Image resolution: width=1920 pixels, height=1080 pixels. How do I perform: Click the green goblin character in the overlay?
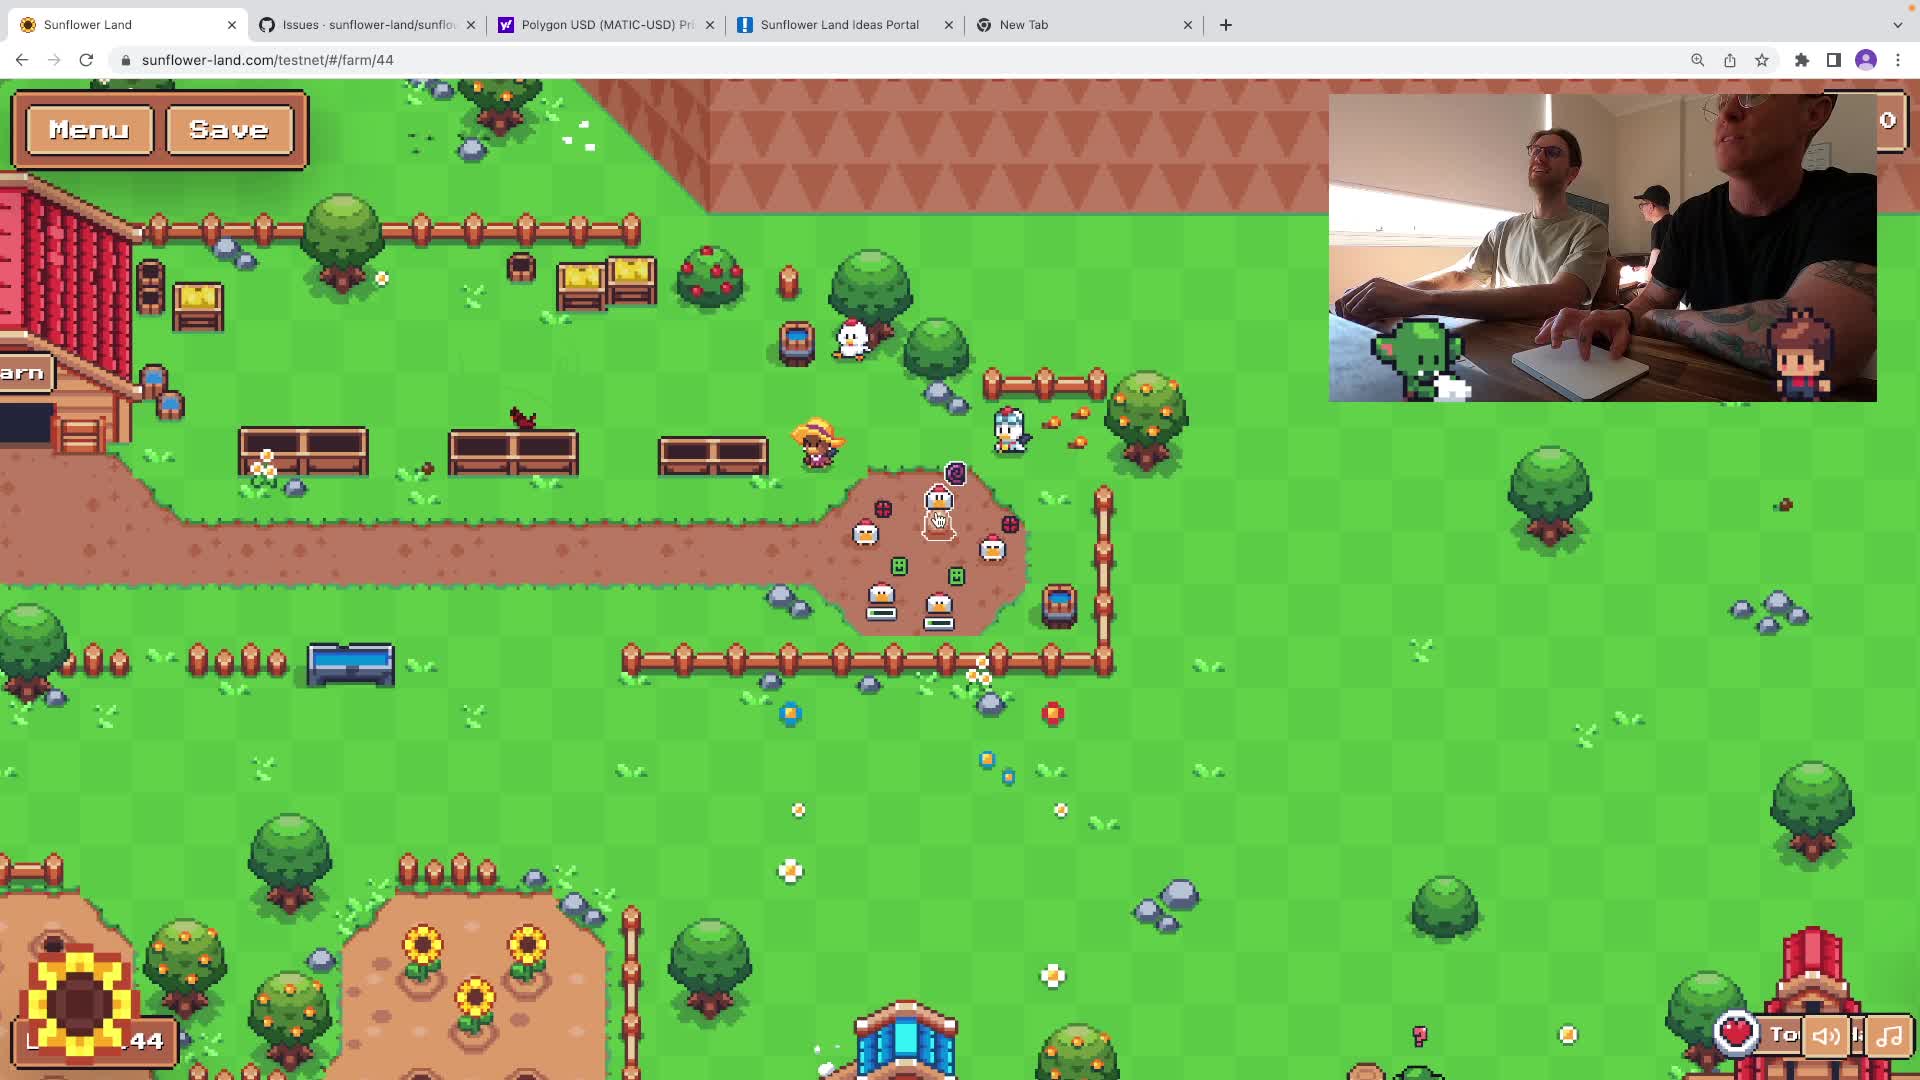pyautogui.click(x=1420, y=360)
